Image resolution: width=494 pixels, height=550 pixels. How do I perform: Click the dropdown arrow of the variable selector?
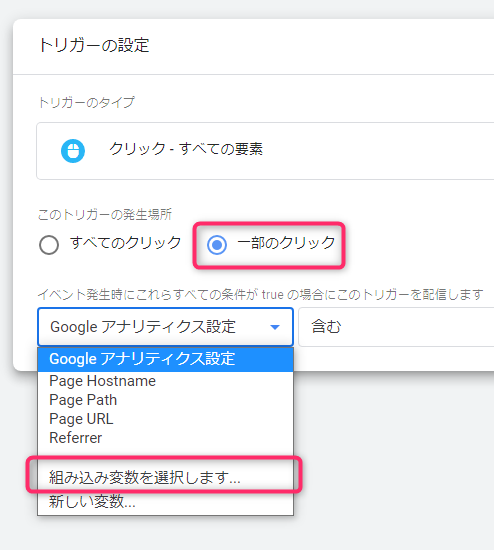coord(275,327)
